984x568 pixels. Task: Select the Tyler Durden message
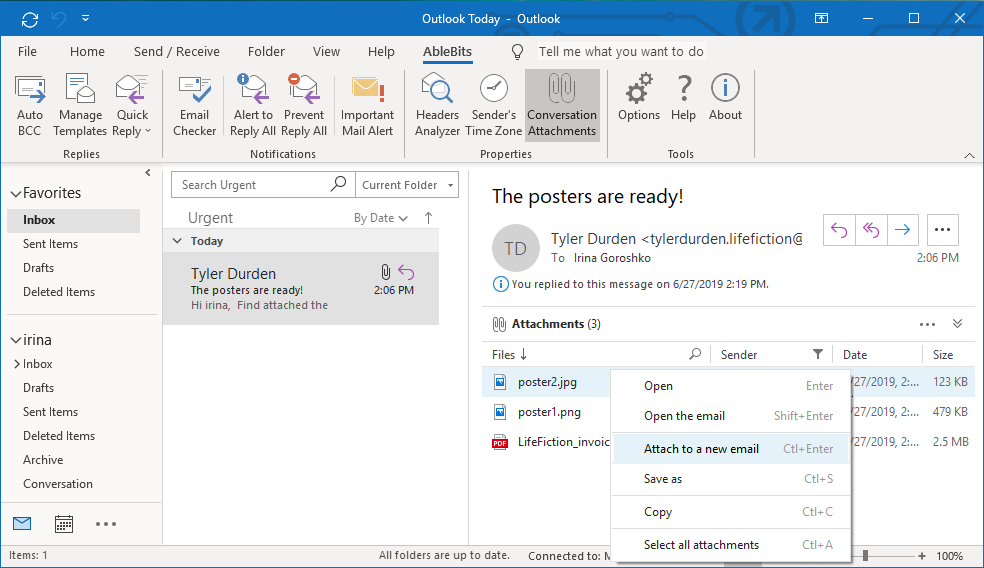point(301,289)
